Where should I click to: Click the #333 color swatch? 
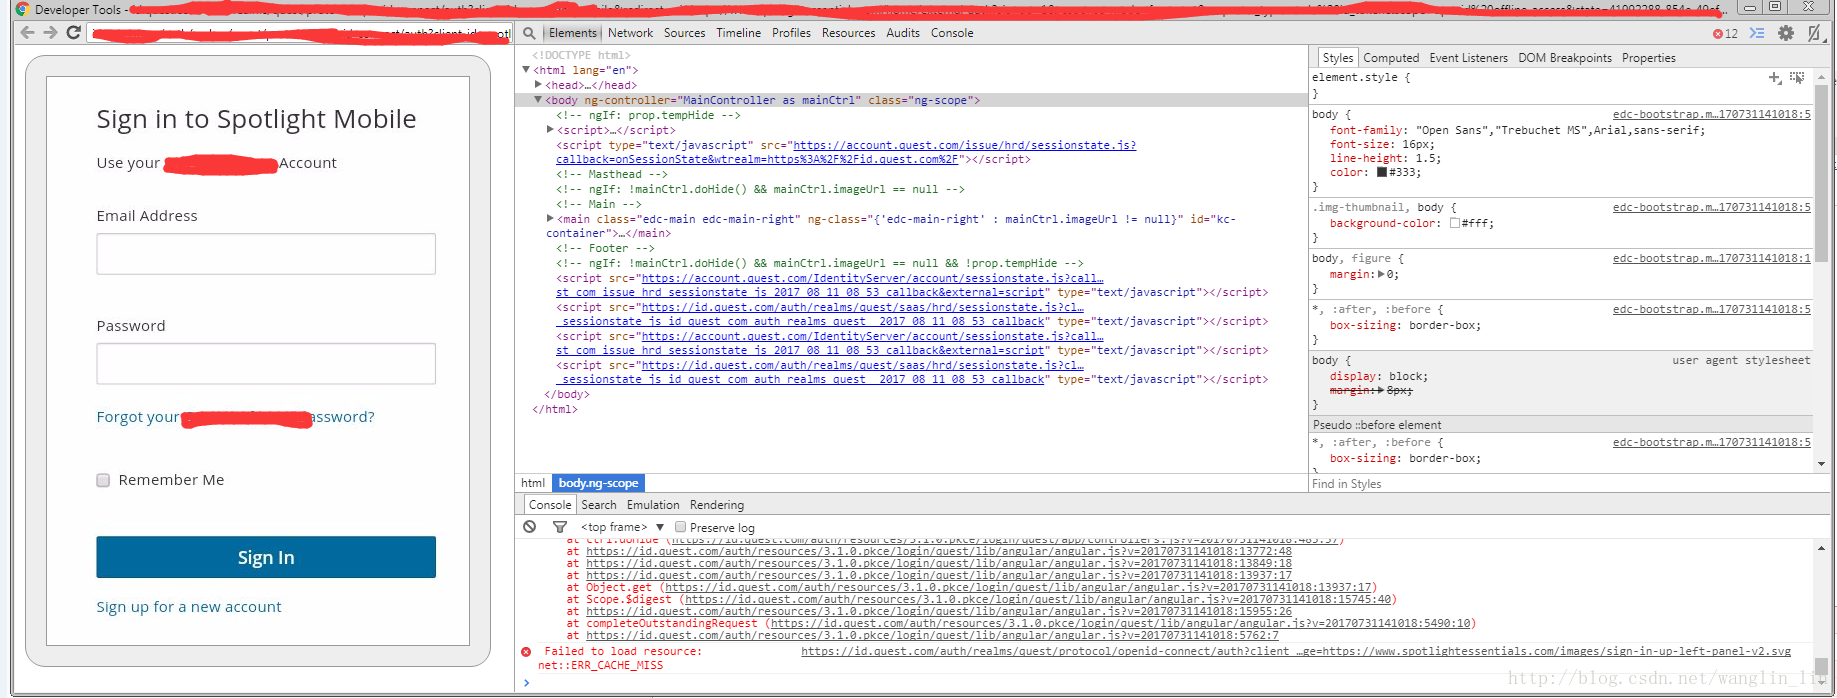point(1382,172)
